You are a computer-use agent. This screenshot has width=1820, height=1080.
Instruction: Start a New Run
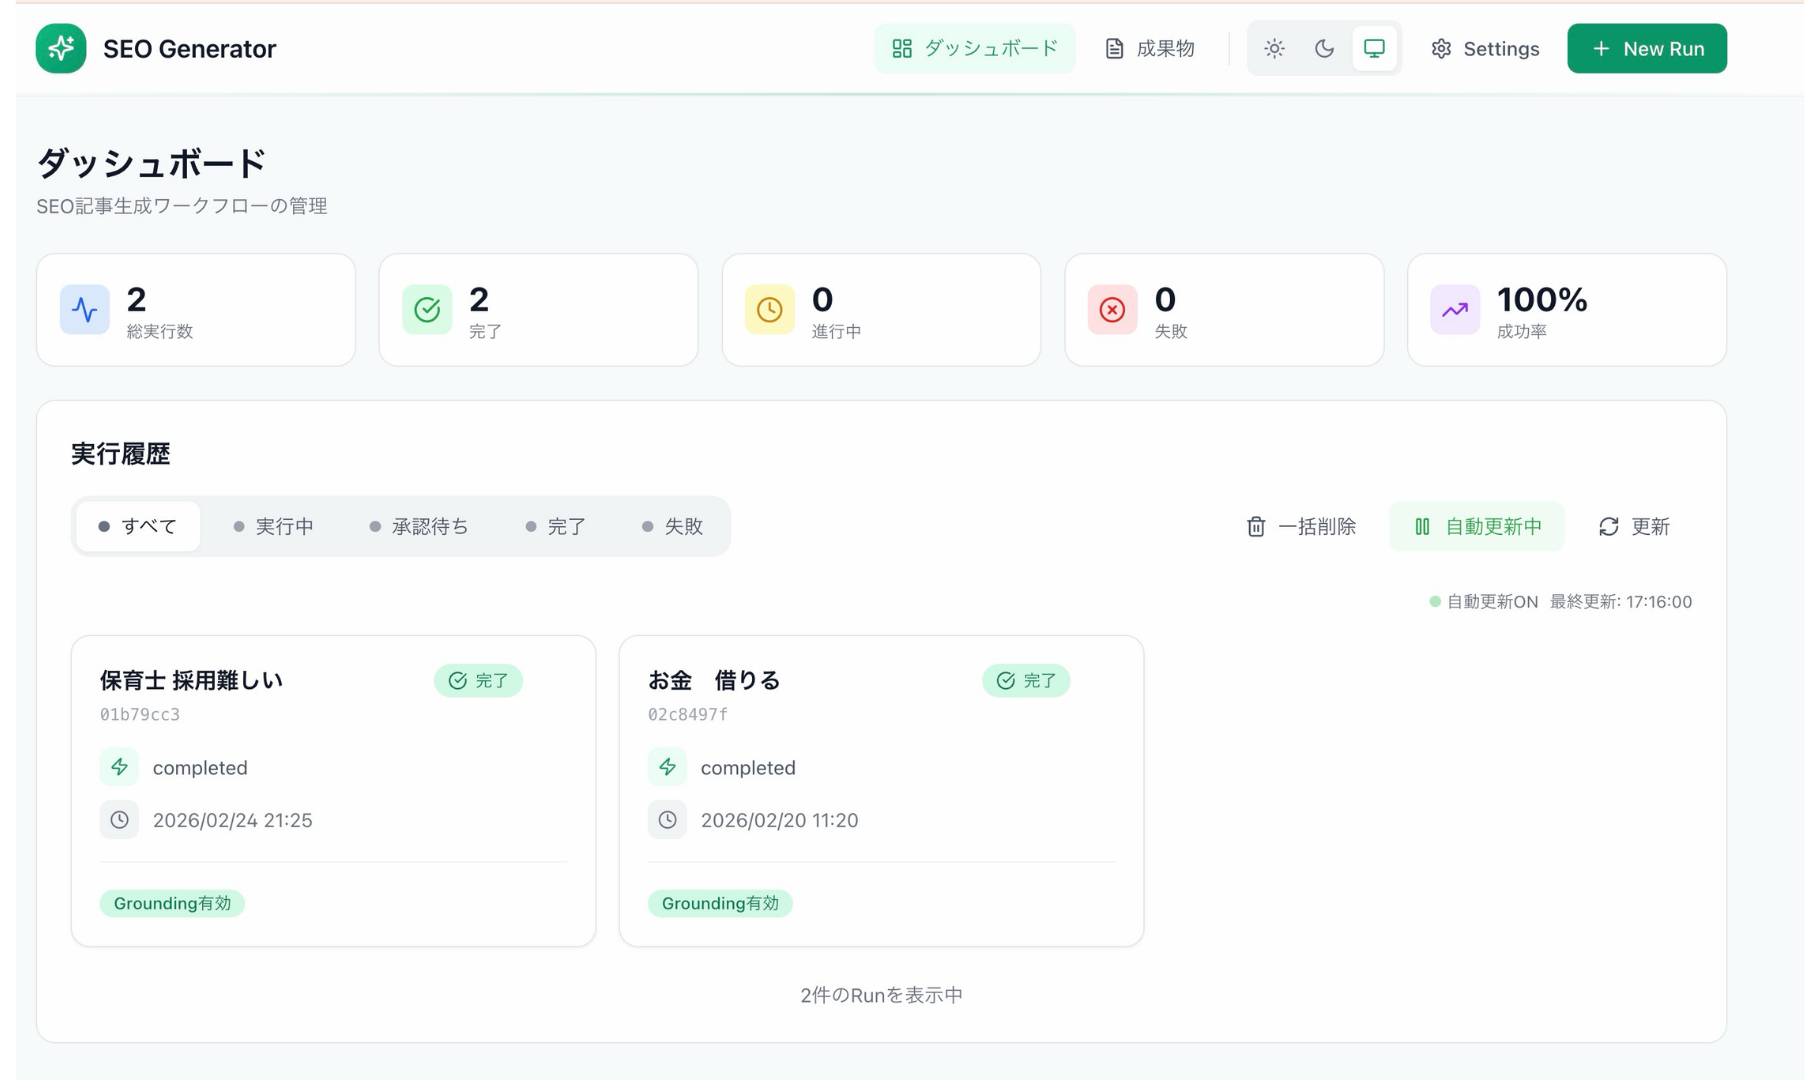[1646, 48]
